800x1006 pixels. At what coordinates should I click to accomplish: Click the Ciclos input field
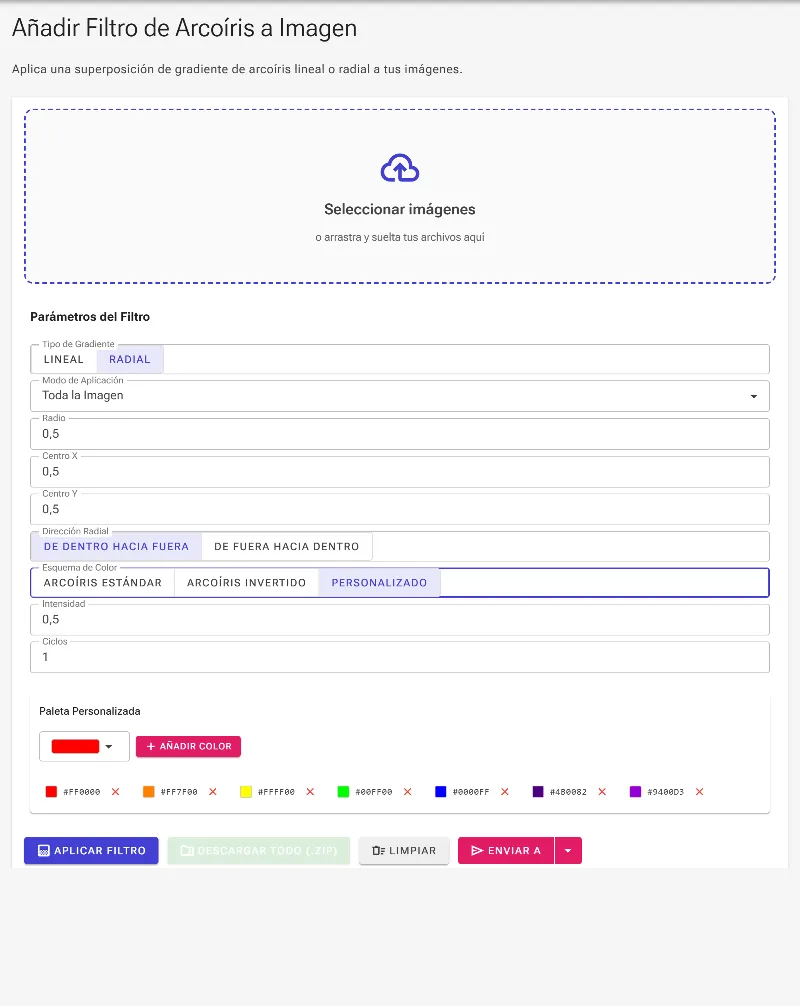pos(400,657)
